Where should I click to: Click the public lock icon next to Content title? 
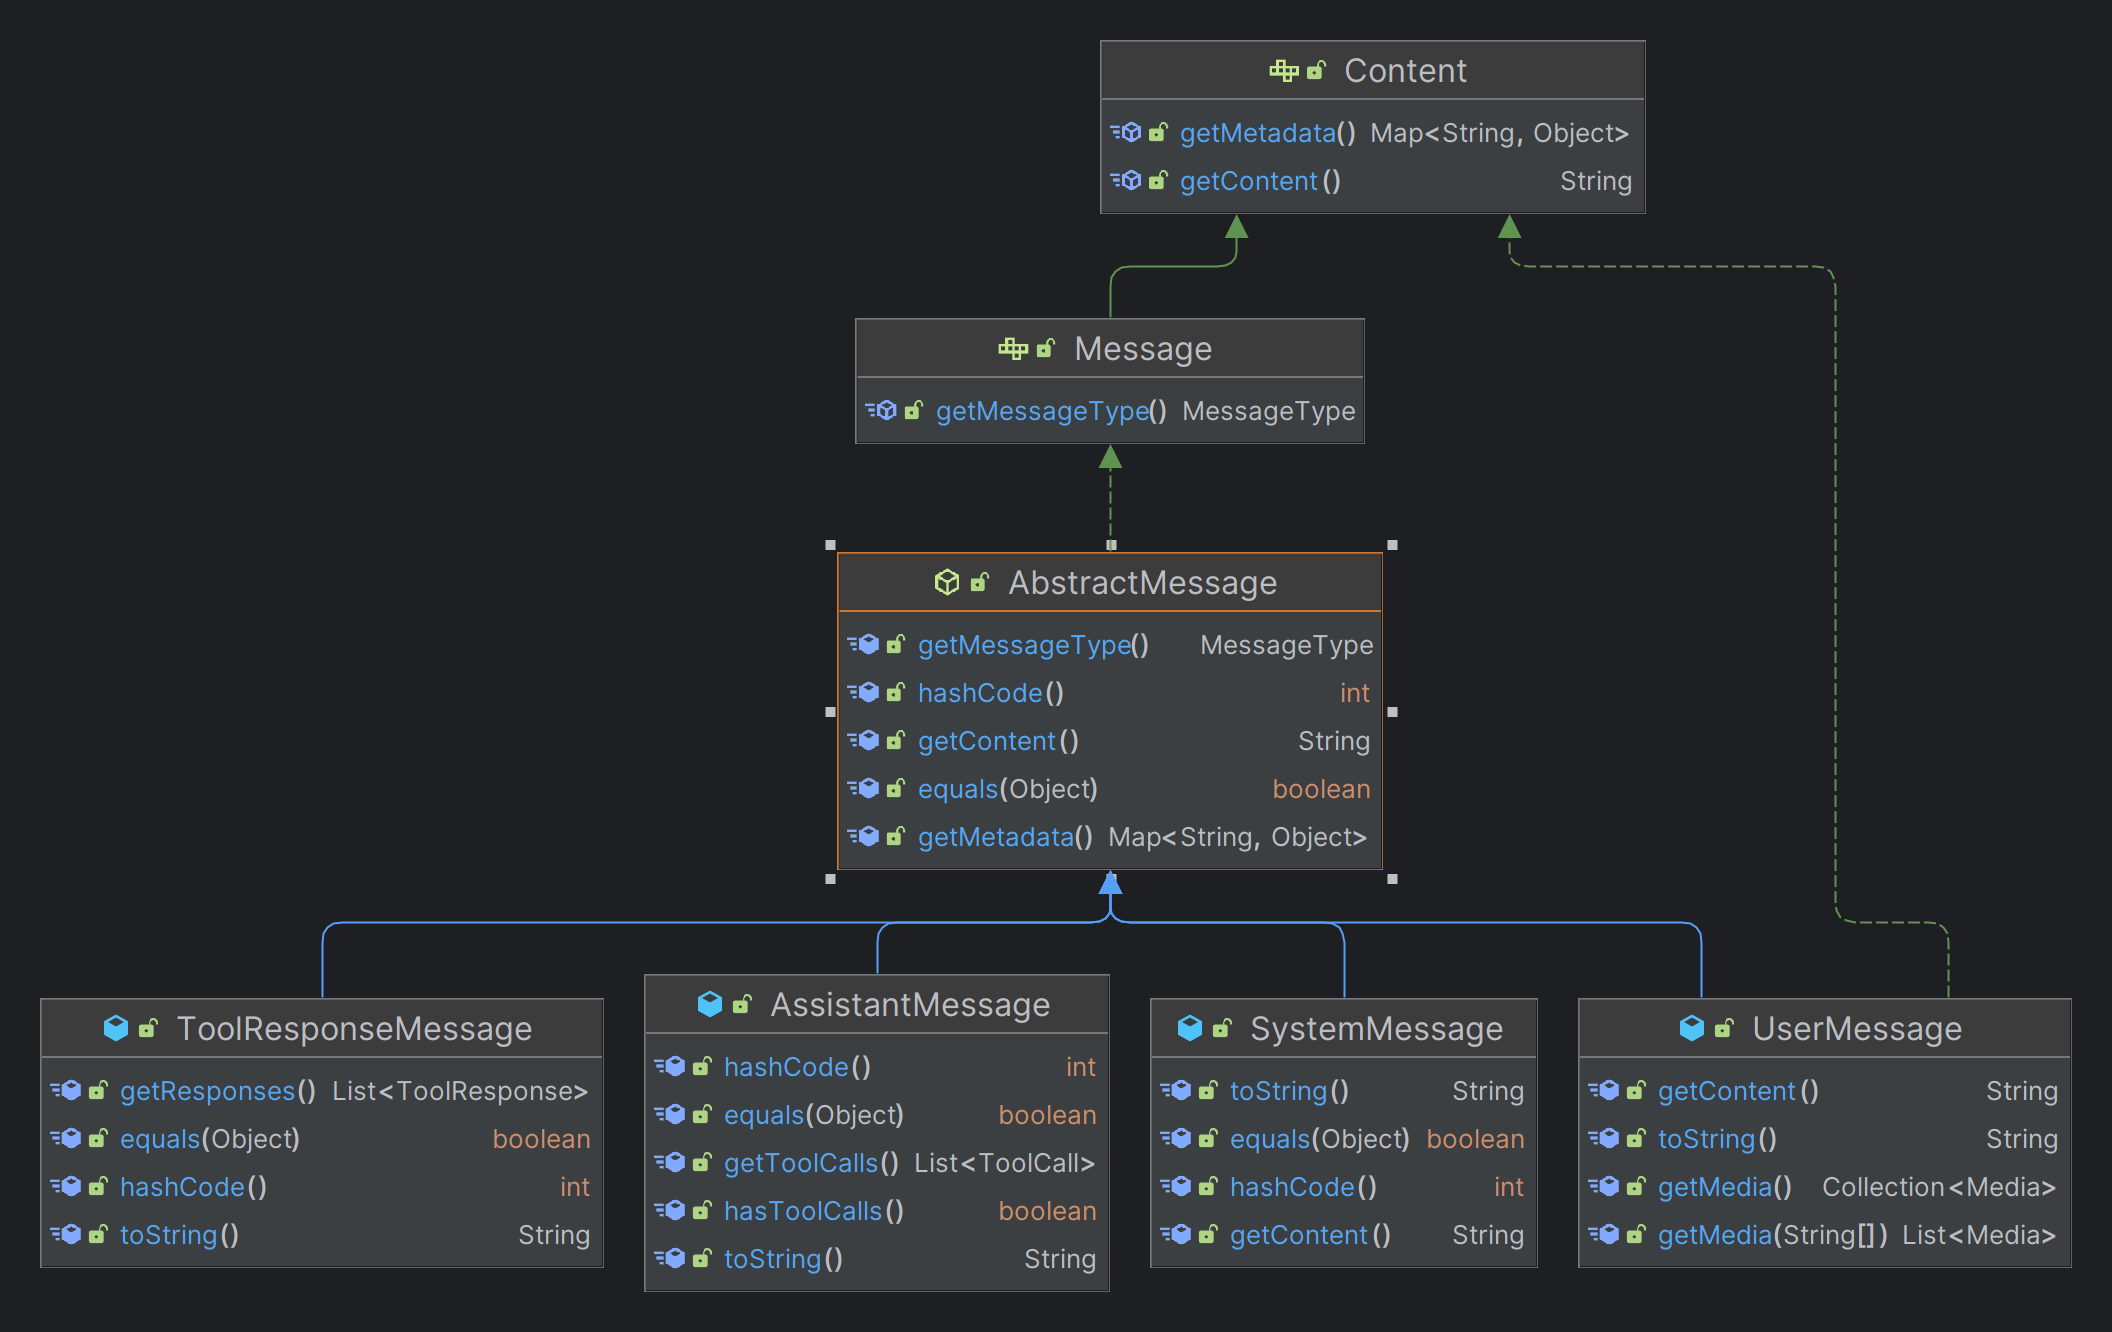coord(1316,70)
